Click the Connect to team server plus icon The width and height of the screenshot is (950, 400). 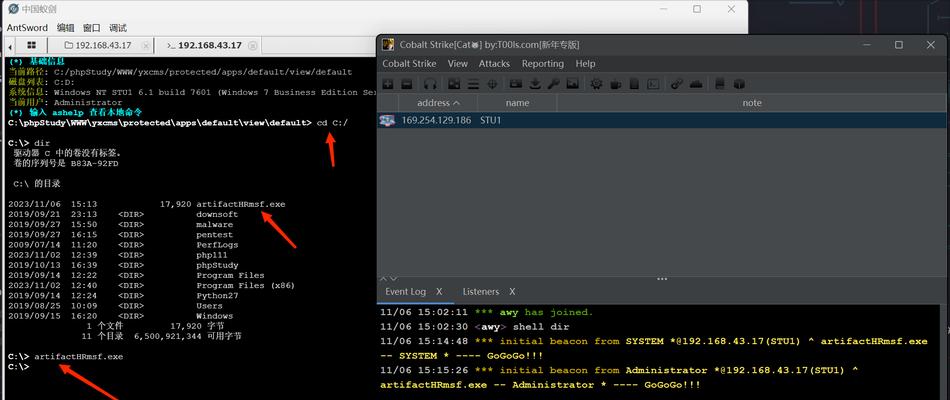coord(388,84)
